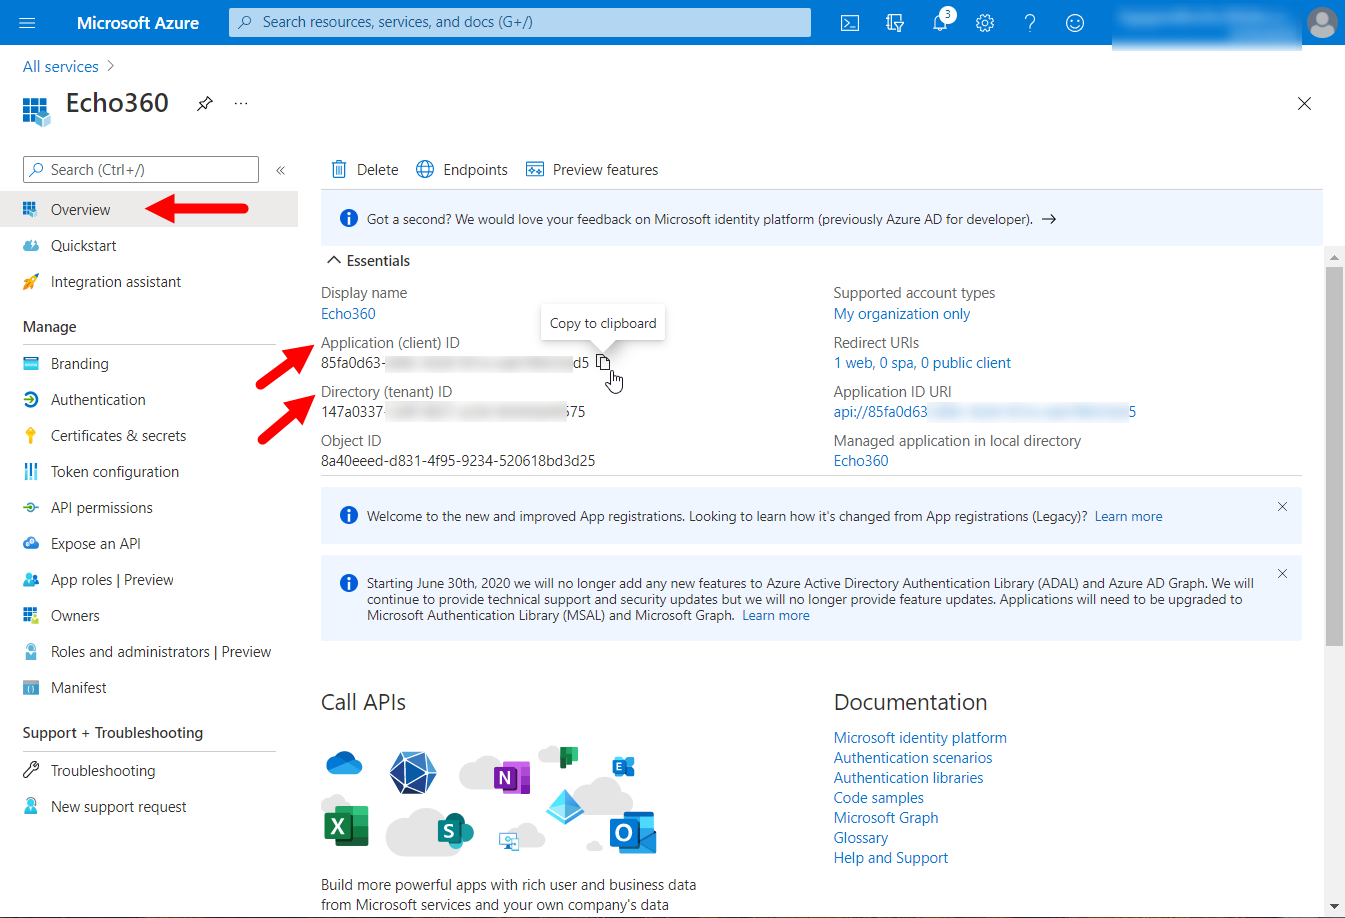Open Code samples link
The width and height of the screenshot is (1345, 918).
pos(879,798)
